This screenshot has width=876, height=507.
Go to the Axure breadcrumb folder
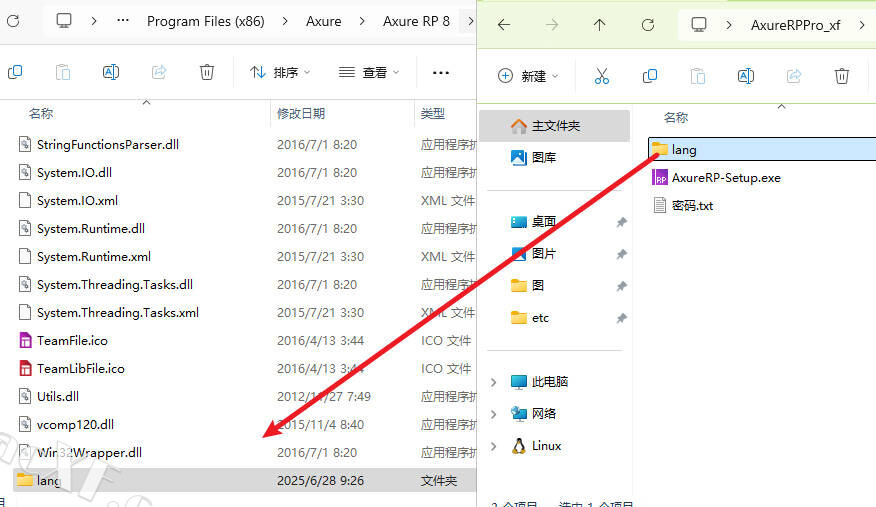click(323, 21)
